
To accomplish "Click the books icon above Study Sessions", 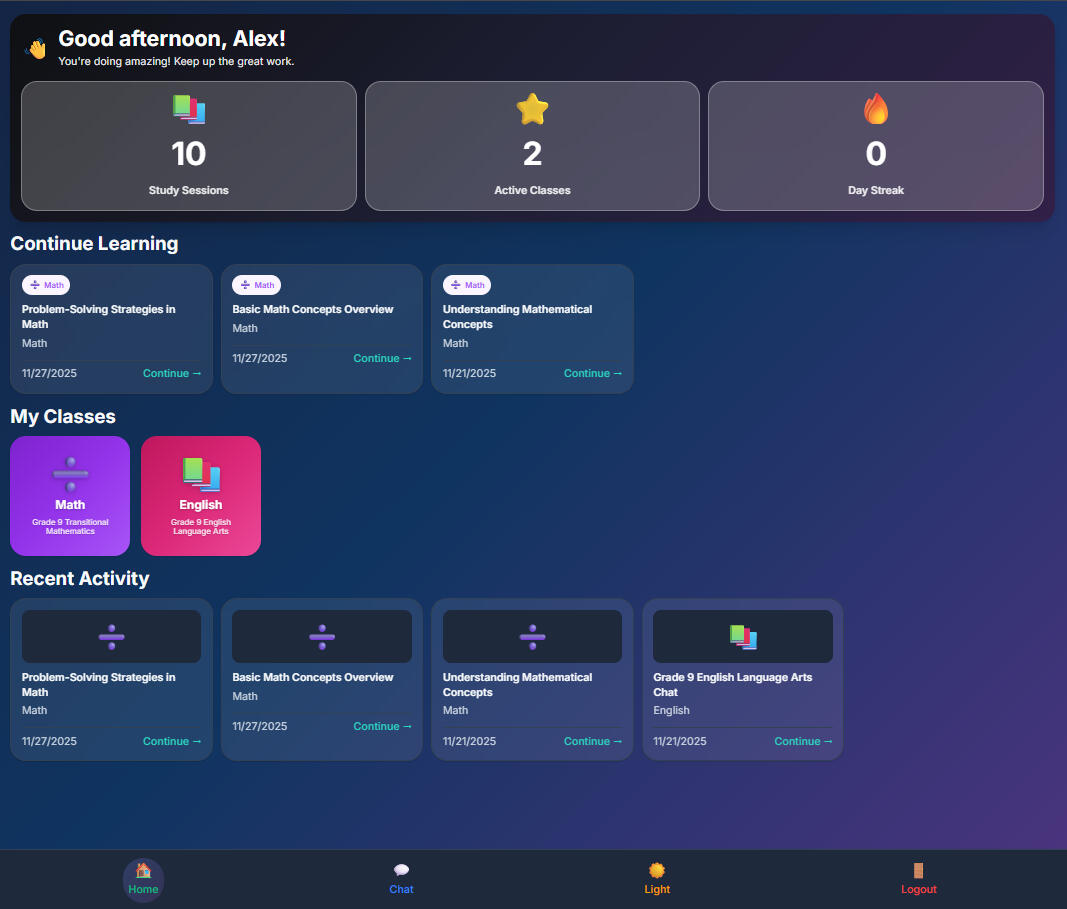I will click(x=188, y=109).
